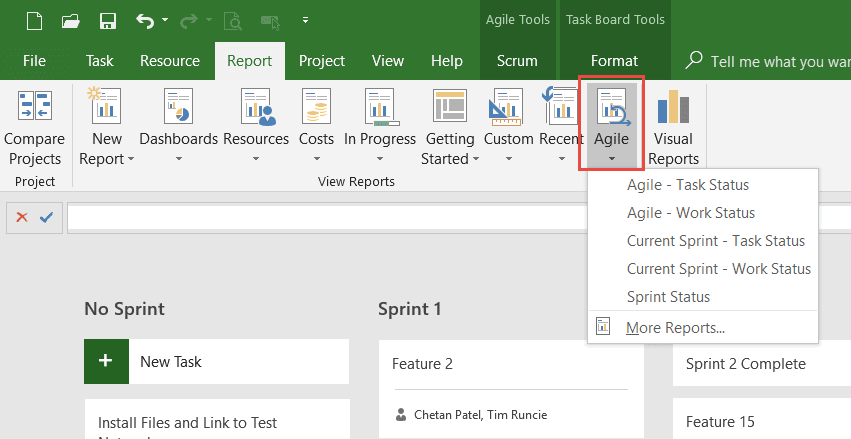Click the Dashboards reports icon

point(179,106)
